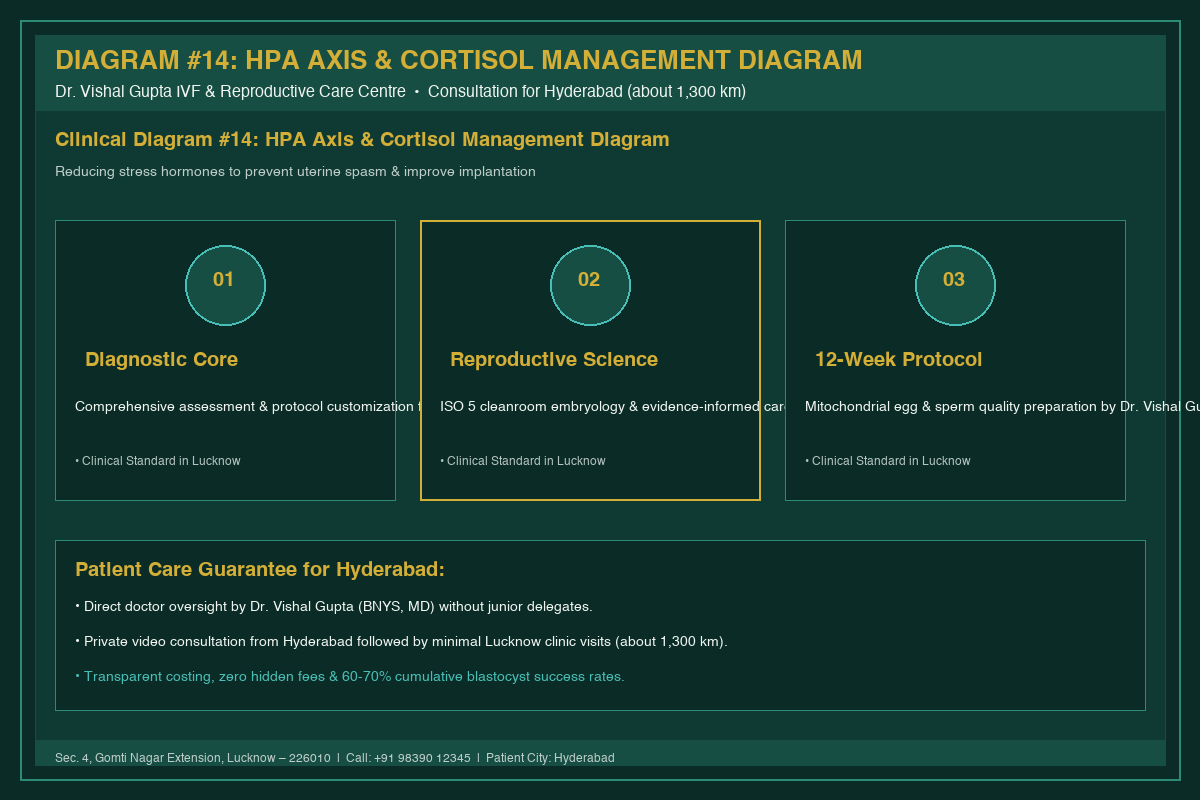
Task: Click 'Clinical Standard in Lucknow' under 12-Week Protocol
Action: click(x=888, y=461)
